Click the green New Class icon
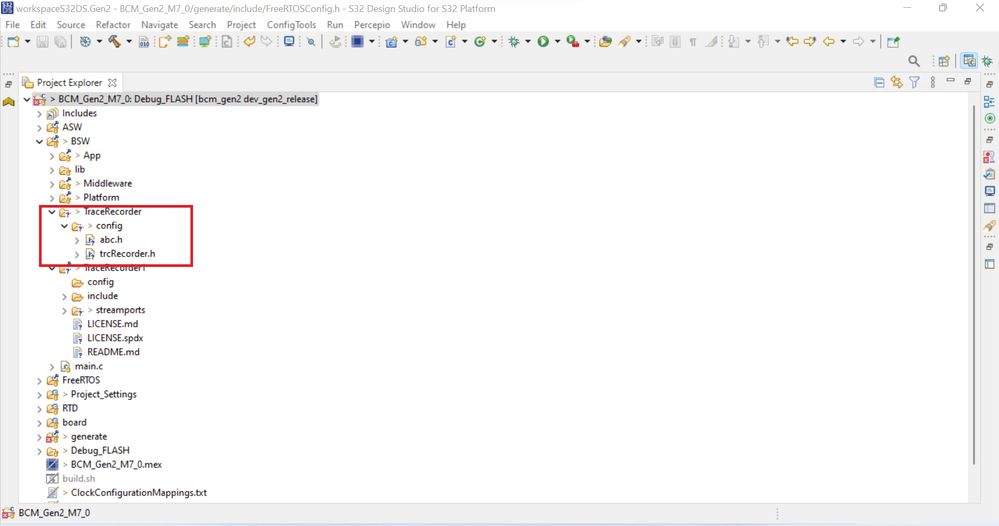This screenshot has width=999, height=526. tap(479, 41)
